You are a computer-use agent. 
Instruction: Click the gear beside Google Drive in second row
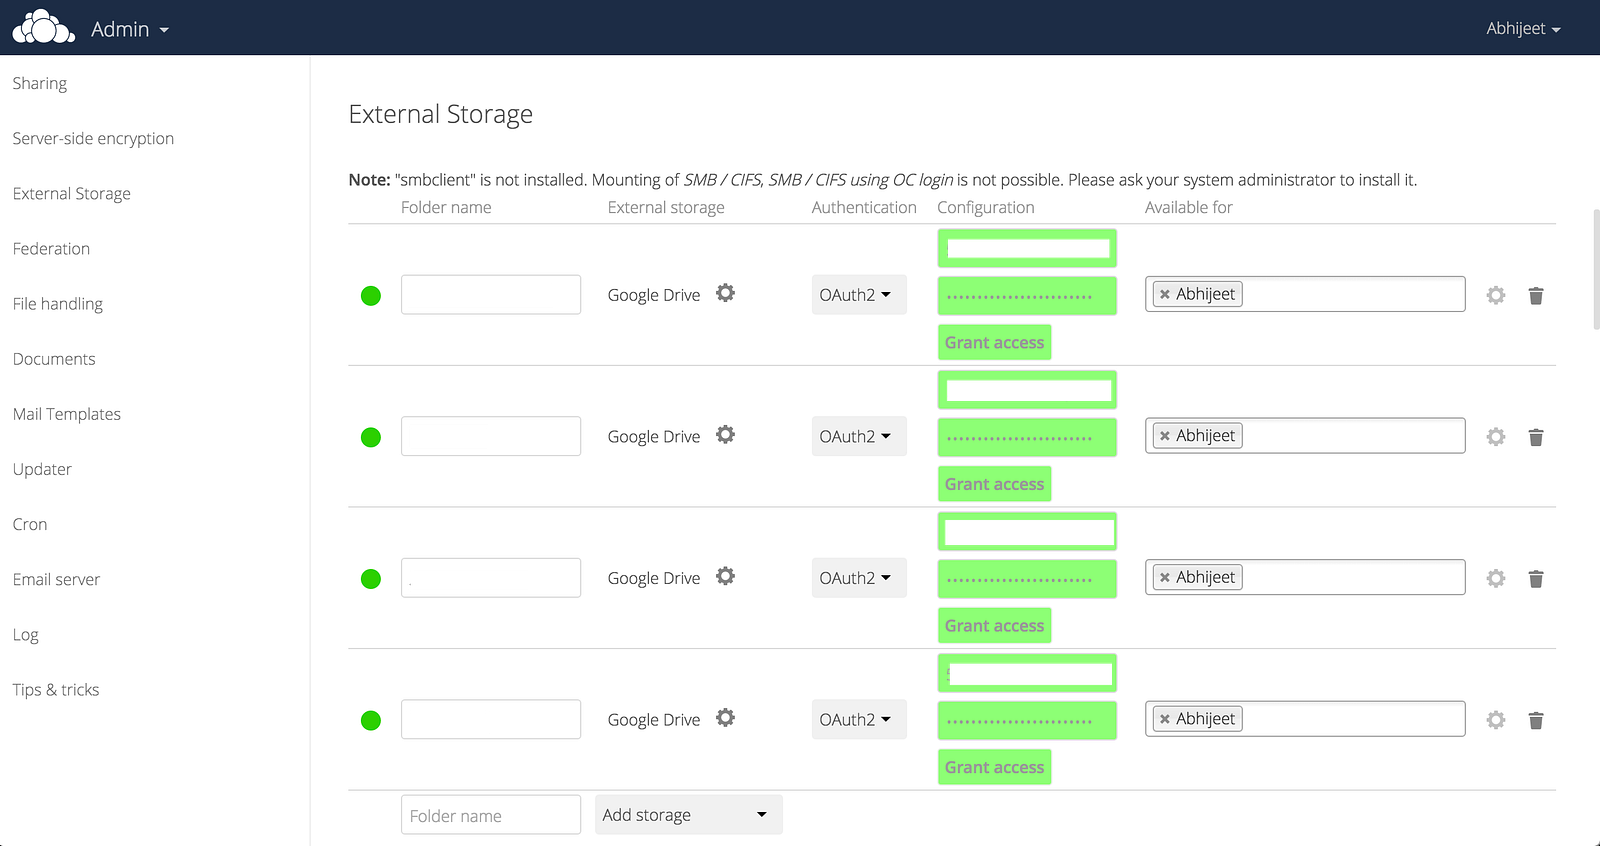(x=726, y=435)
